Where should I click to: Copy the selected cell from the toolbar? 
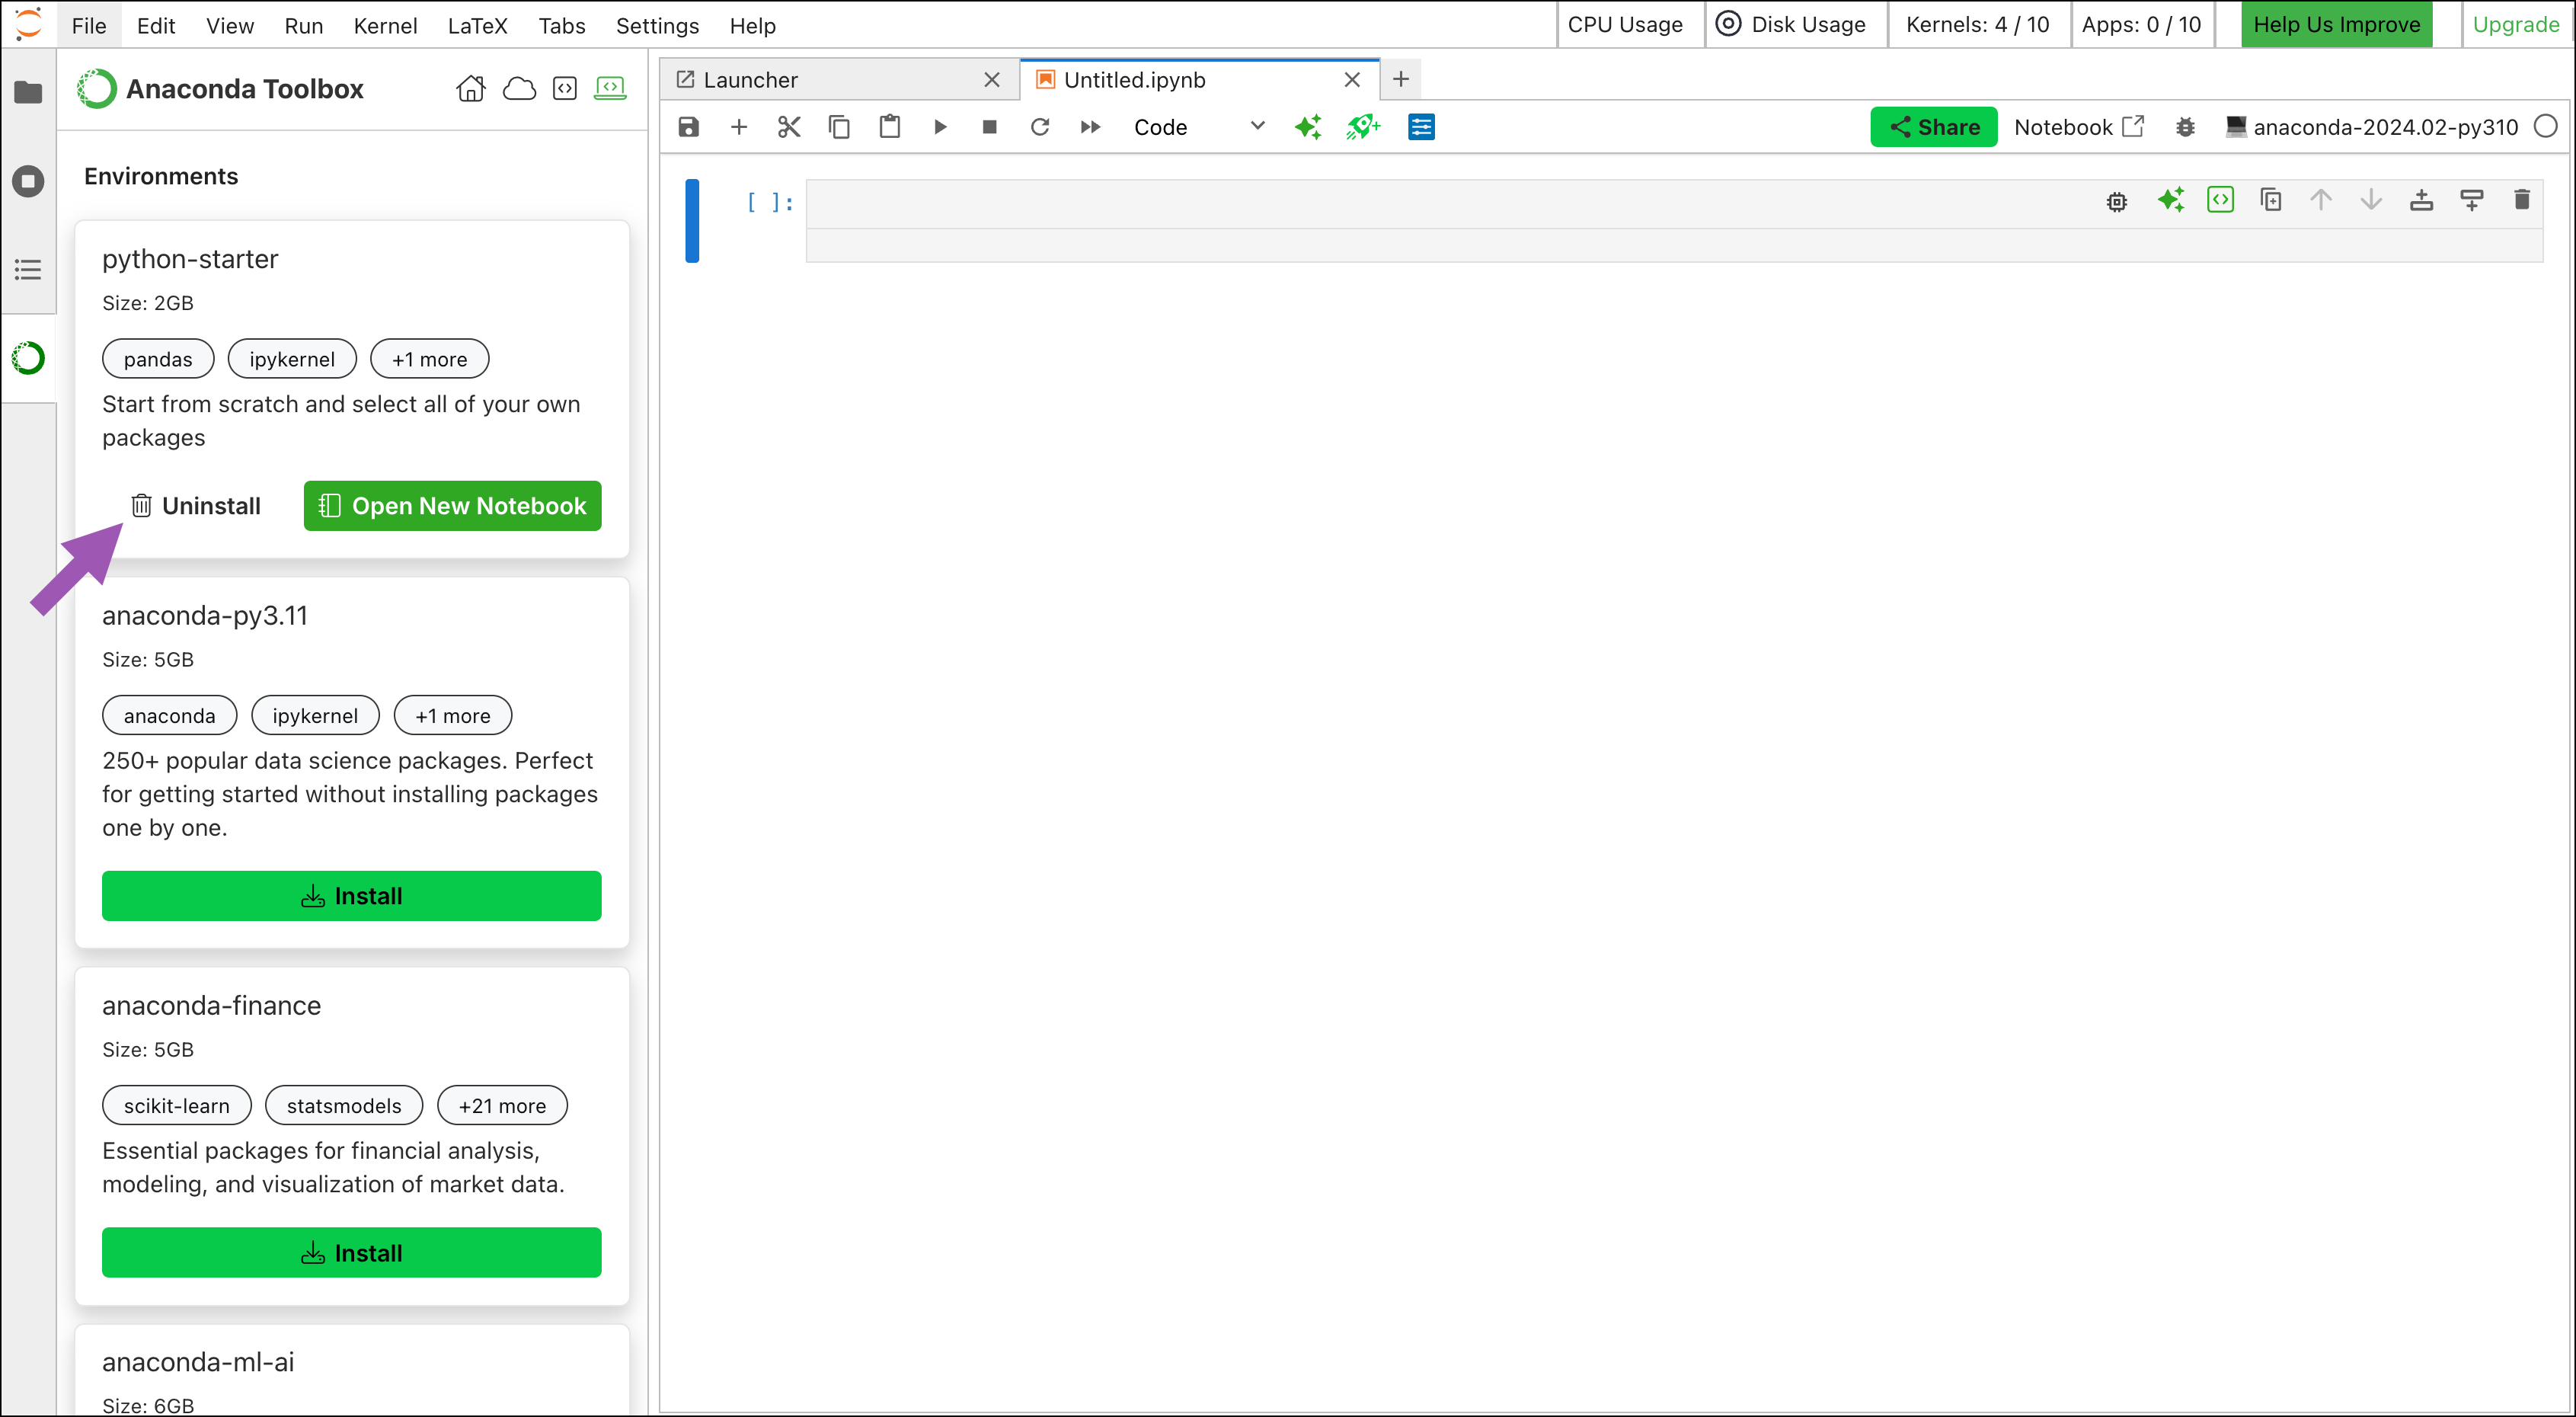tap(839, 127)
